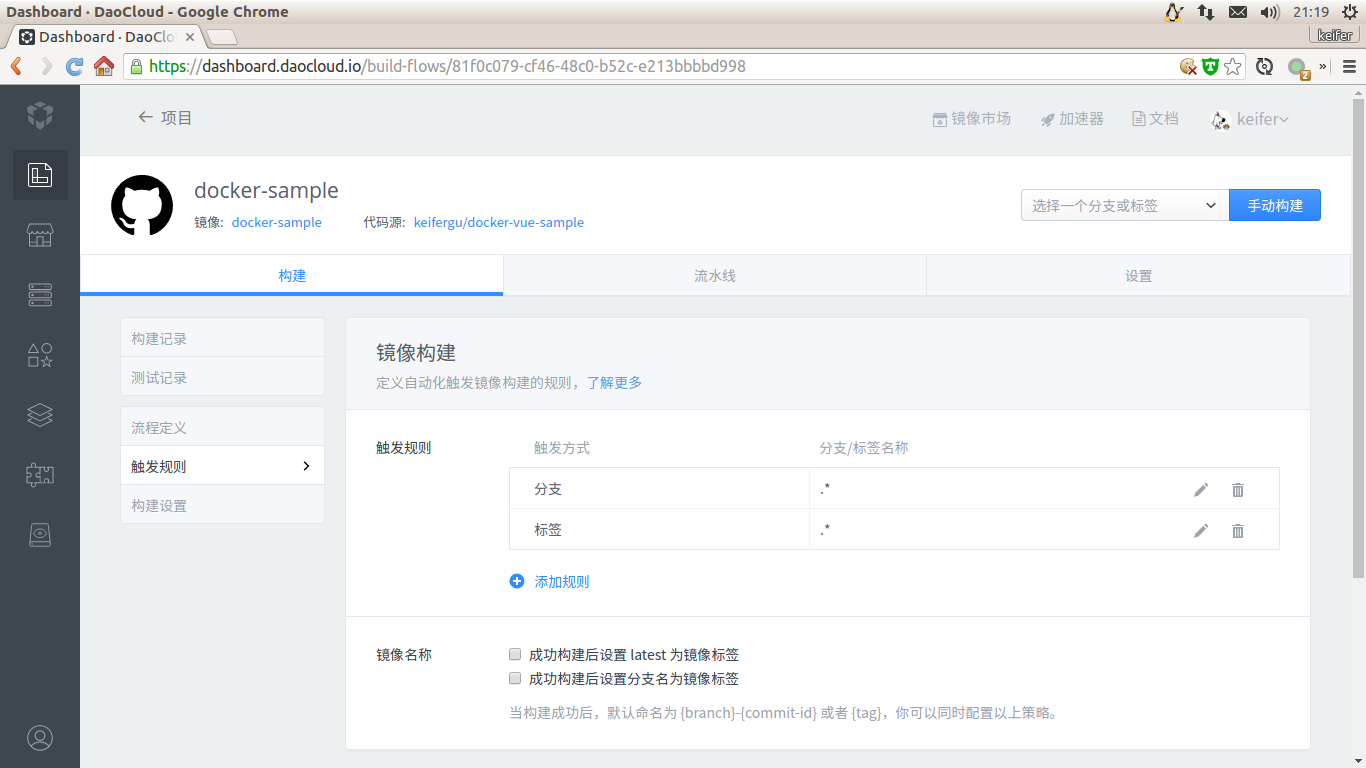The height and width of the screenshot is (768, 1366).
Task: Click the 了解更多 link
Action: click(x=614, y=382)
